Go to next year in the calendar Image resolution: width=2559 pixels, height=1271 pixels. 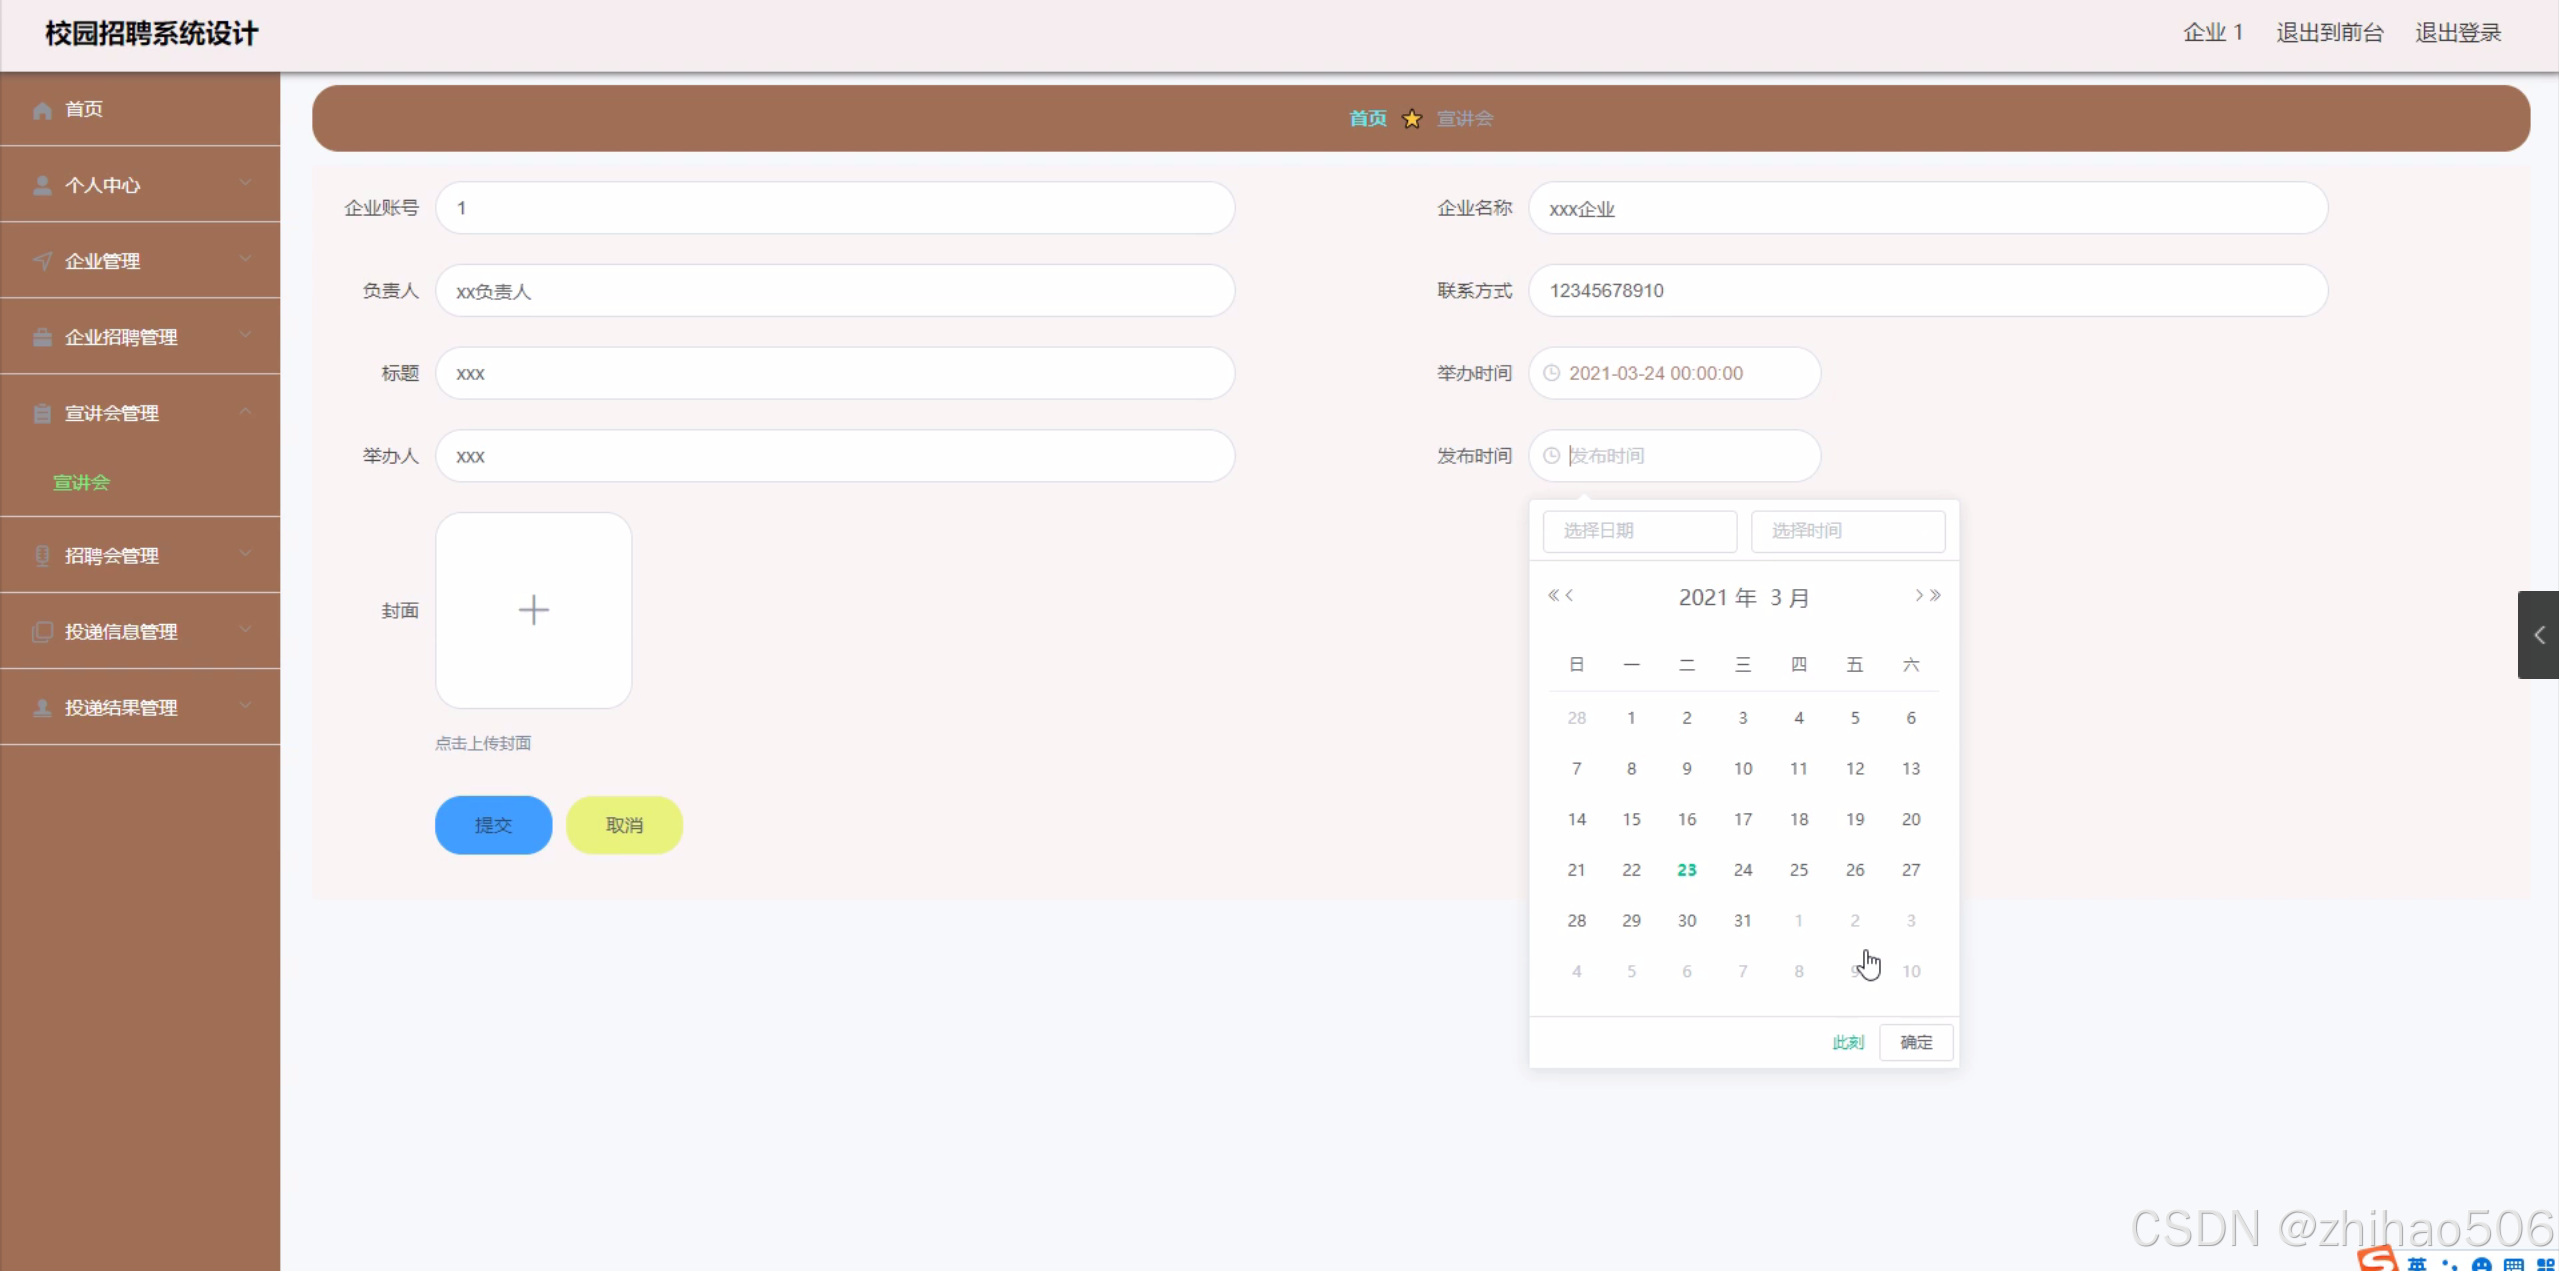point(1936,596)
